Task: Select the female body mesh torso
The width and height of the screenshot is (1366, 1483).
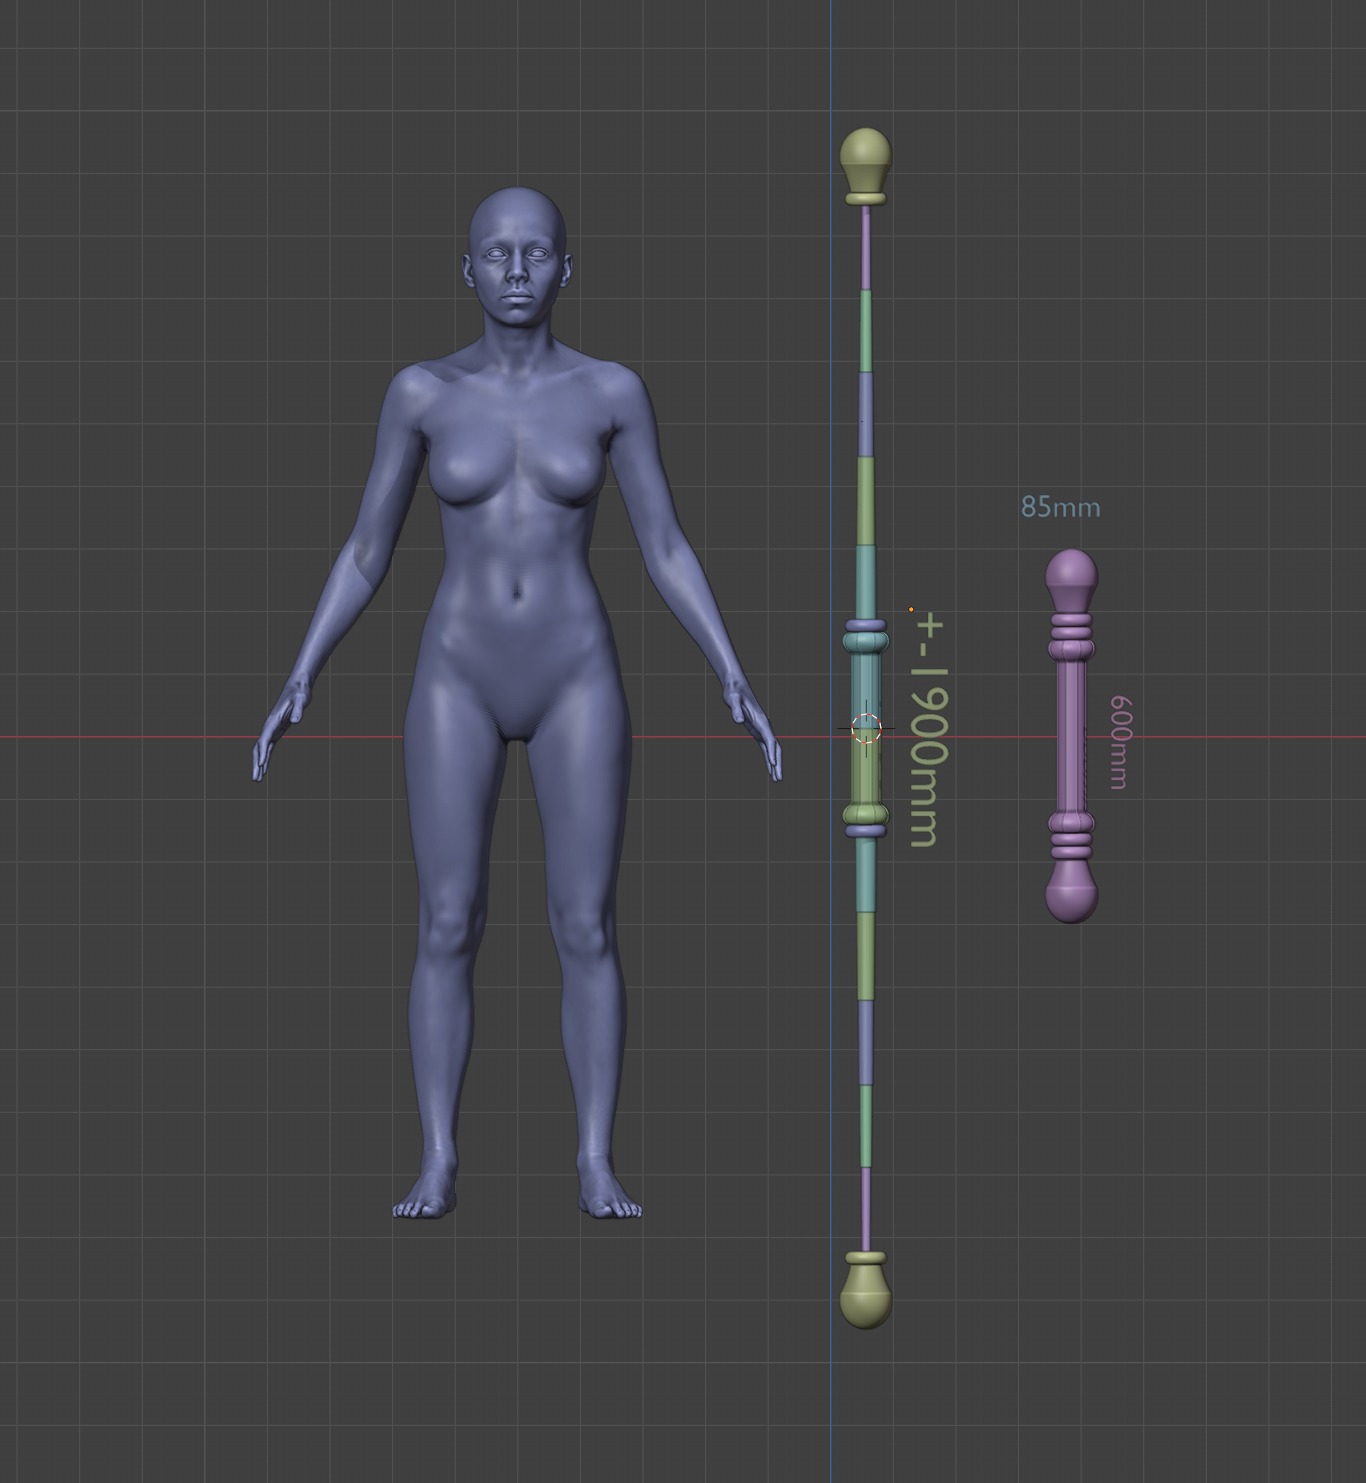Action: [x=517, y=540]
